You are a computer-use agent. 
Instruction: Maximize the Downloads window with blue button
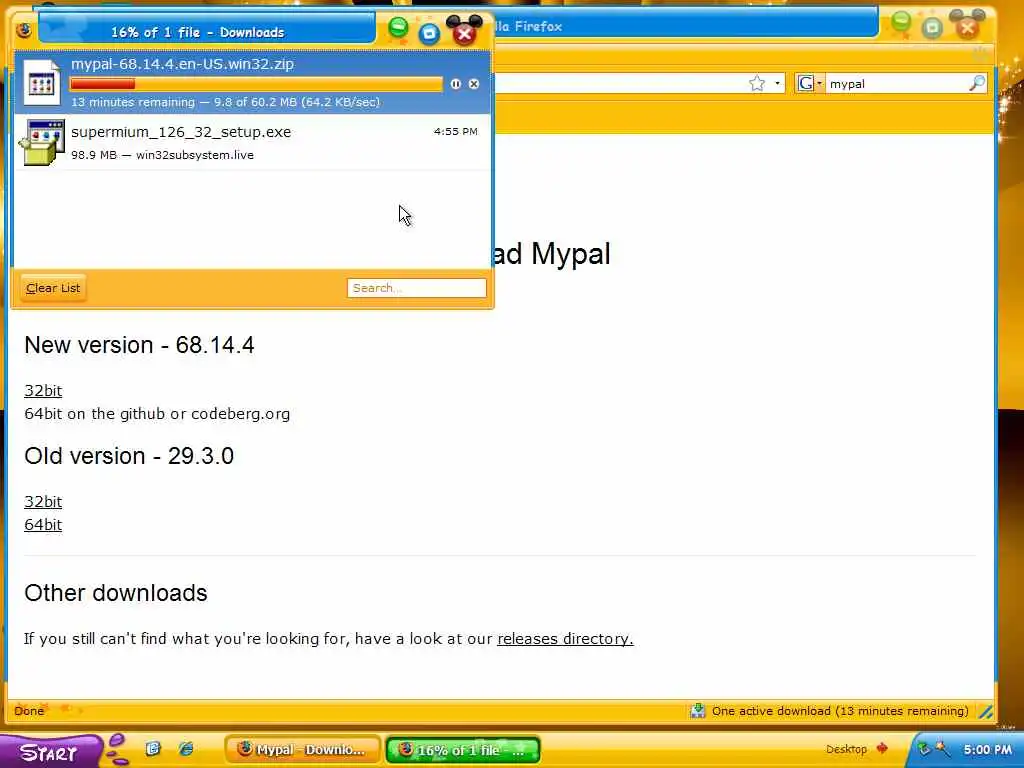(x=429, y=33)
